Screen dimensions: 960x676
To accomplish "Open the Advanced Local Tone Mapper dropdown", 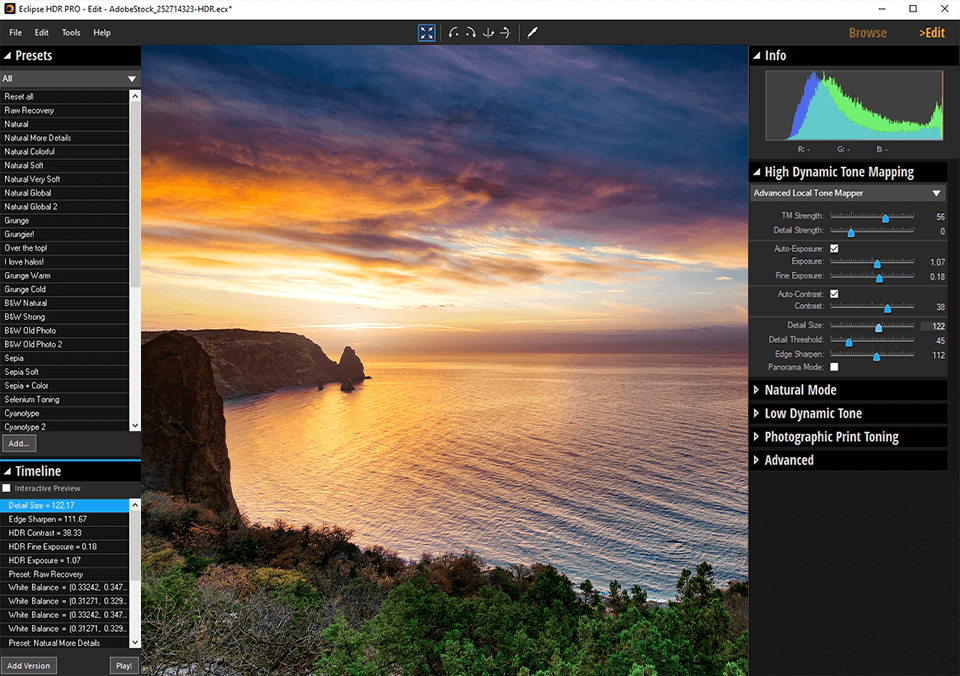I will 848,193.
